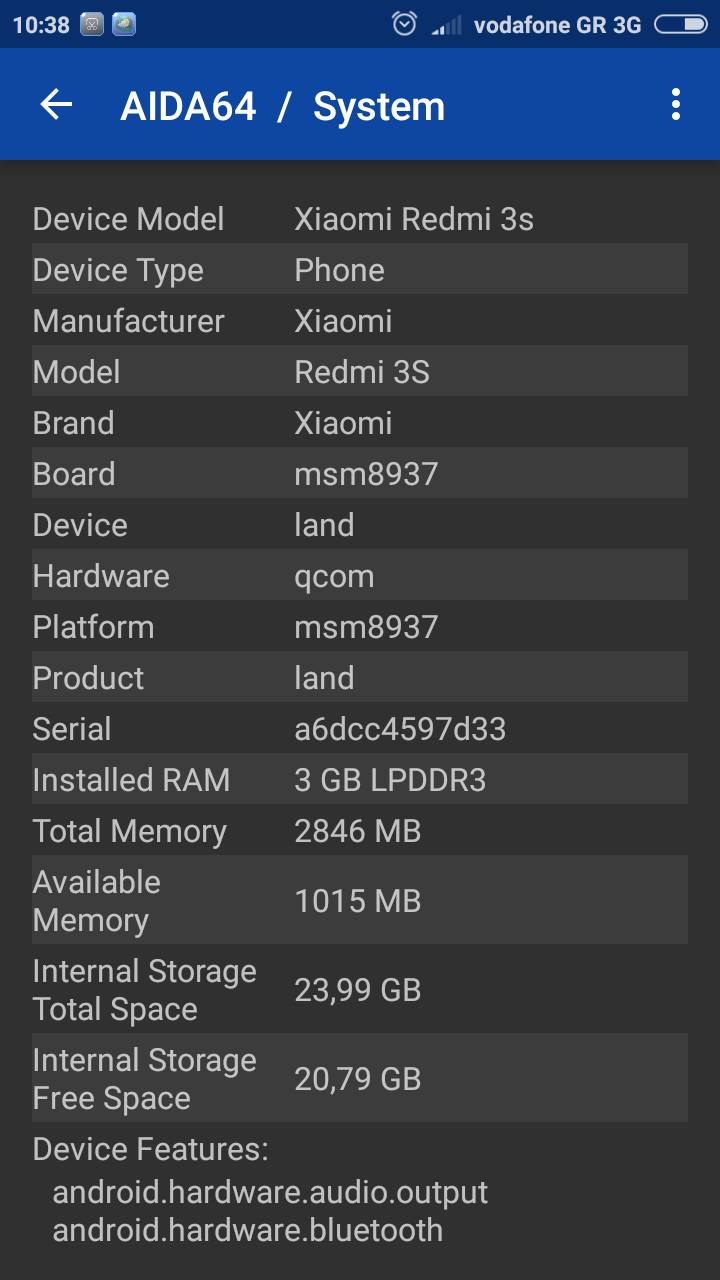Screen dimensions: 720x1280
Task: Tap the battery indicator icon
Action: pyautogui.click(x=680, y=24)
